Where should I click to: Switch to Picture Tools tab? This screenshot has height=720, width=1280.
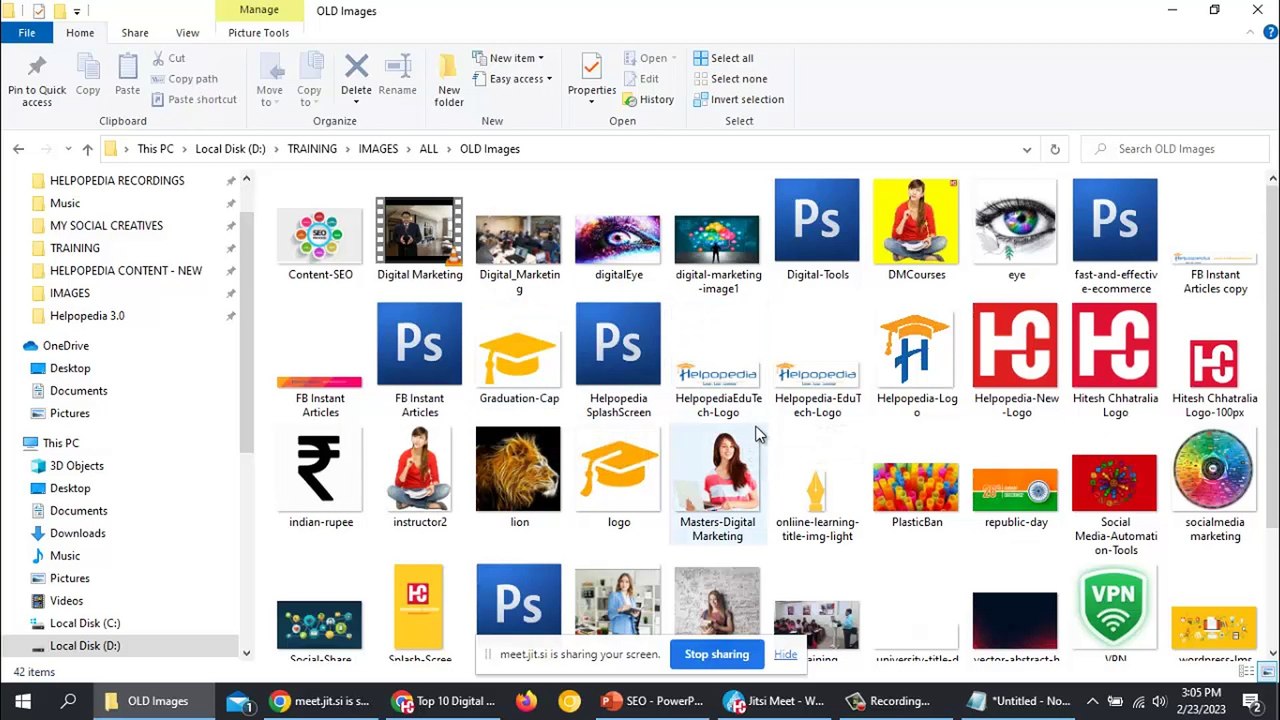click(x=259, y=33)
